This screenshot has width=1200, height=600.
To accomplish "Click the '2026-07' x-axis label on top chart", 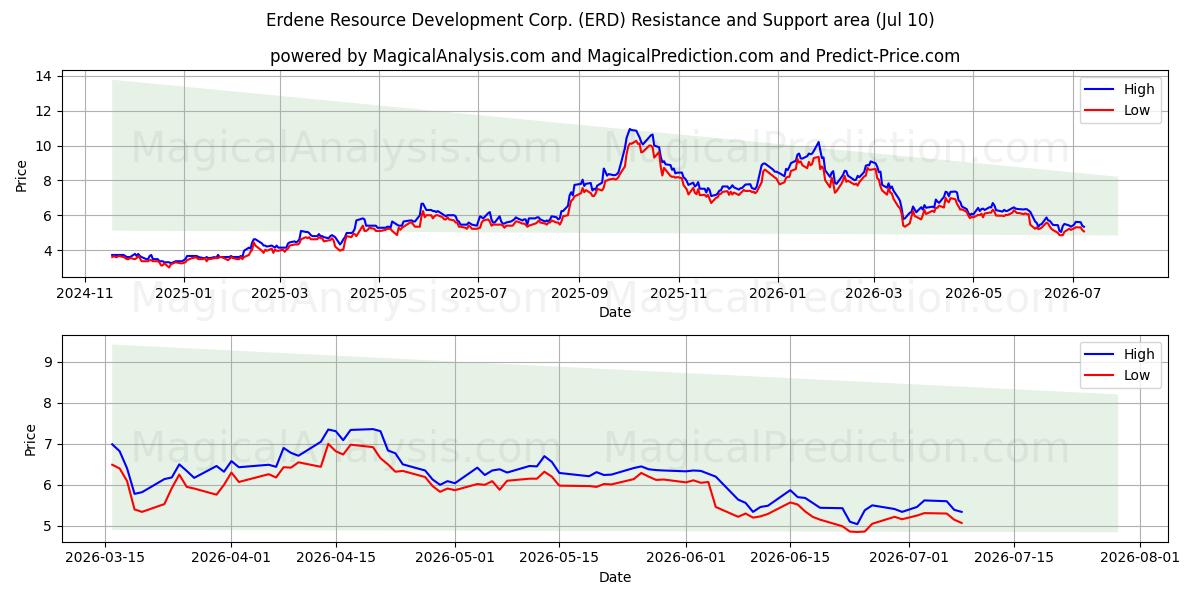I will pos(1072,294).
